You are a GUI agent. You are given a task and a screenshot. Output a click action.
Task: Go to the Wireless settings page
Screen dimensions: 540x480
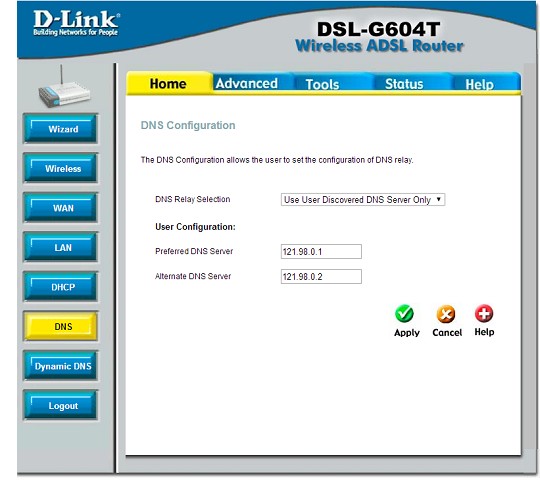[61, 168]
